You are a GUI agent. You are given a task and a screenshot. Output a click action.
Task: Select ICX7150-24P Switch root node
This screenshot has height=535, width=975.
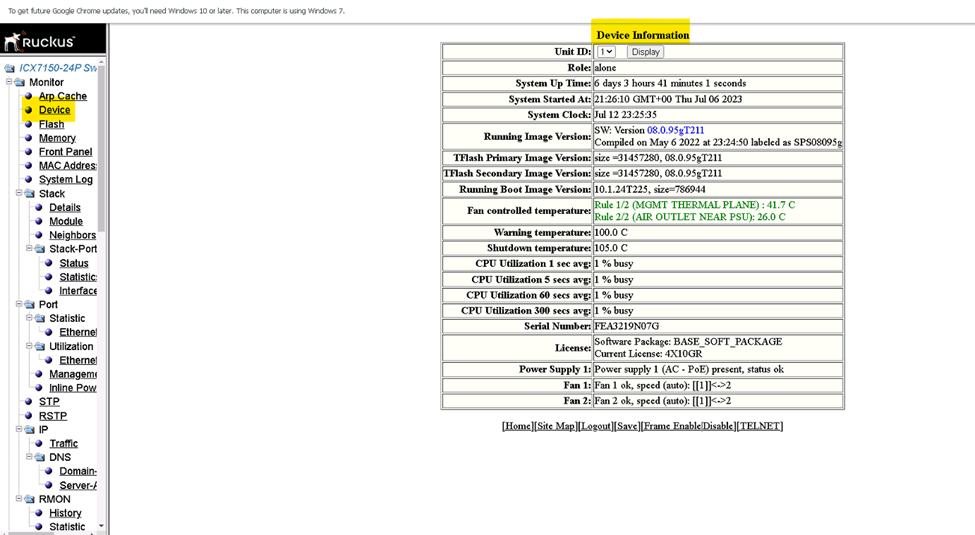coord(57,68)
